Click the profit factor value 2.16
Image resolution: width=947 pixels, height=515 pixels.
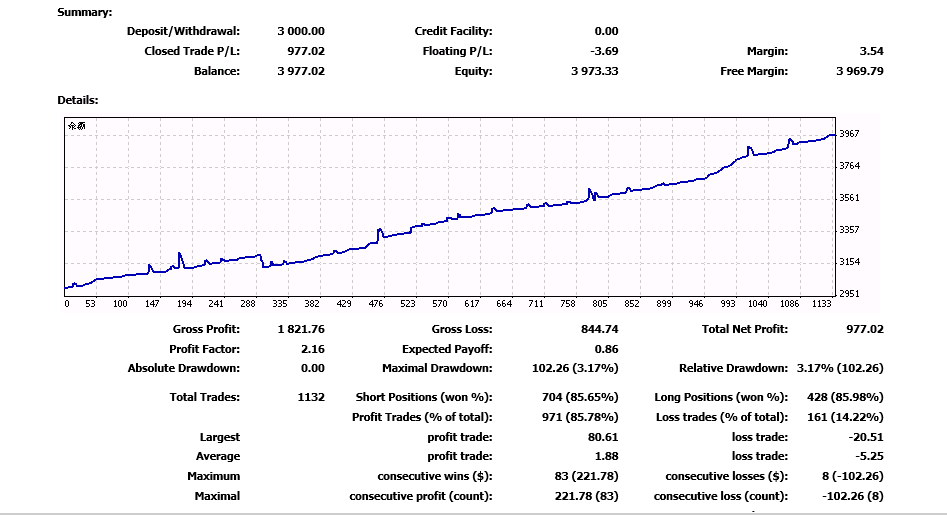coord(313,350)
